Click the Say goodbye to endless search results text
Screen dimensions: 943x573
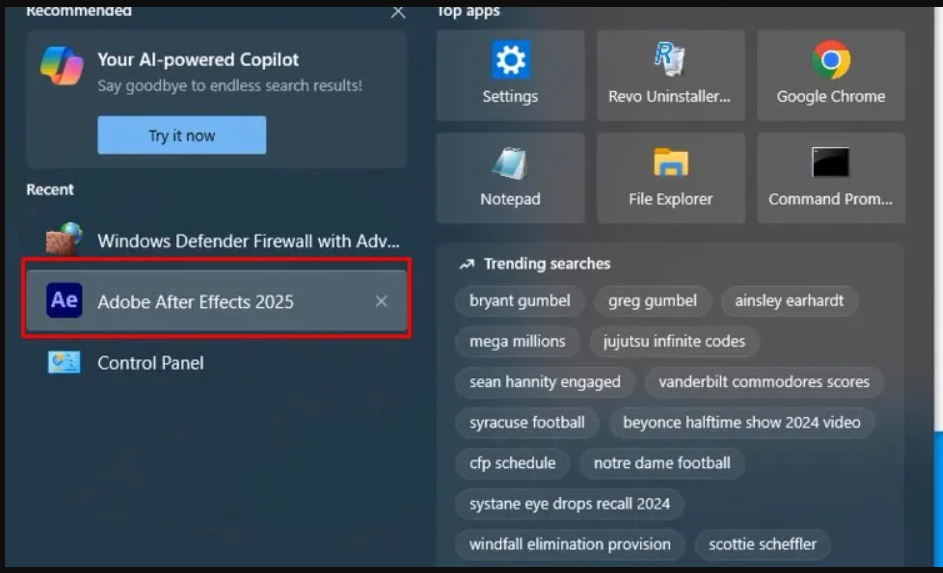point(230,85)
